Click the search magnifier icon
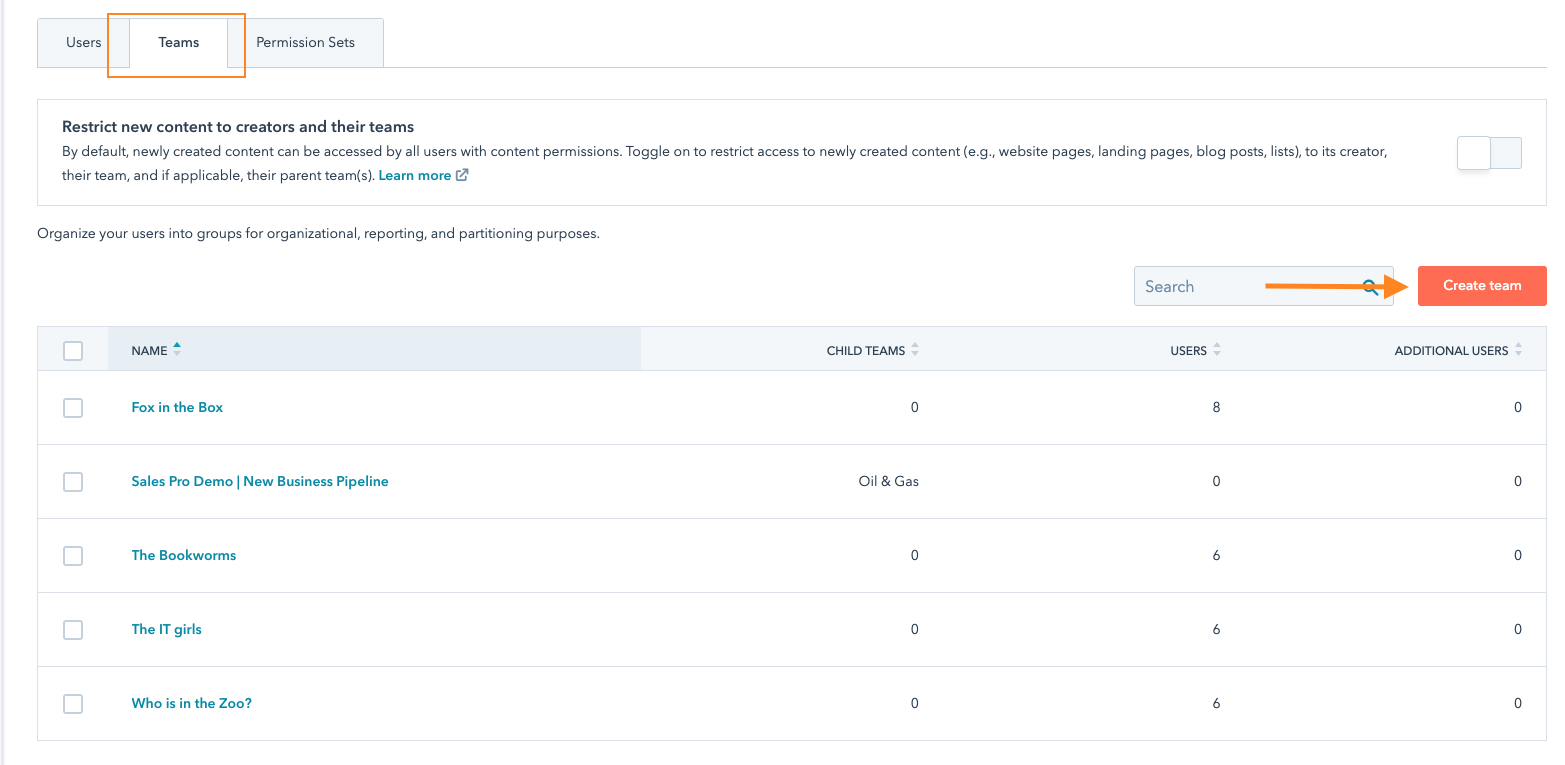 pos(1371,286)
